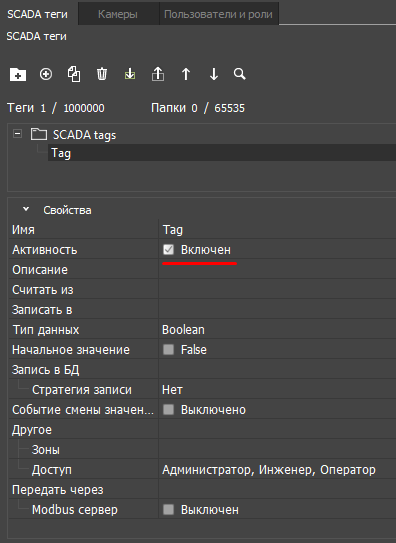Screen dimensions: 396x543
Task: Move tag up with the arrow icon
Action: [186, 74]
